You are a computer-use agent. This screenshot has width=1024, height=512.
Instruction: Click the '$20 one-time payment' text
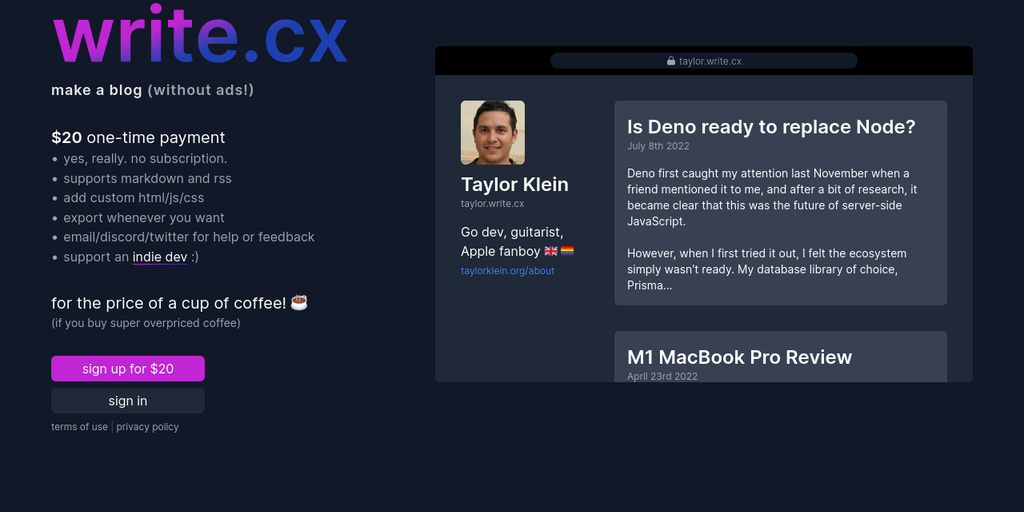pyautogui.click(x=138, y=138)
